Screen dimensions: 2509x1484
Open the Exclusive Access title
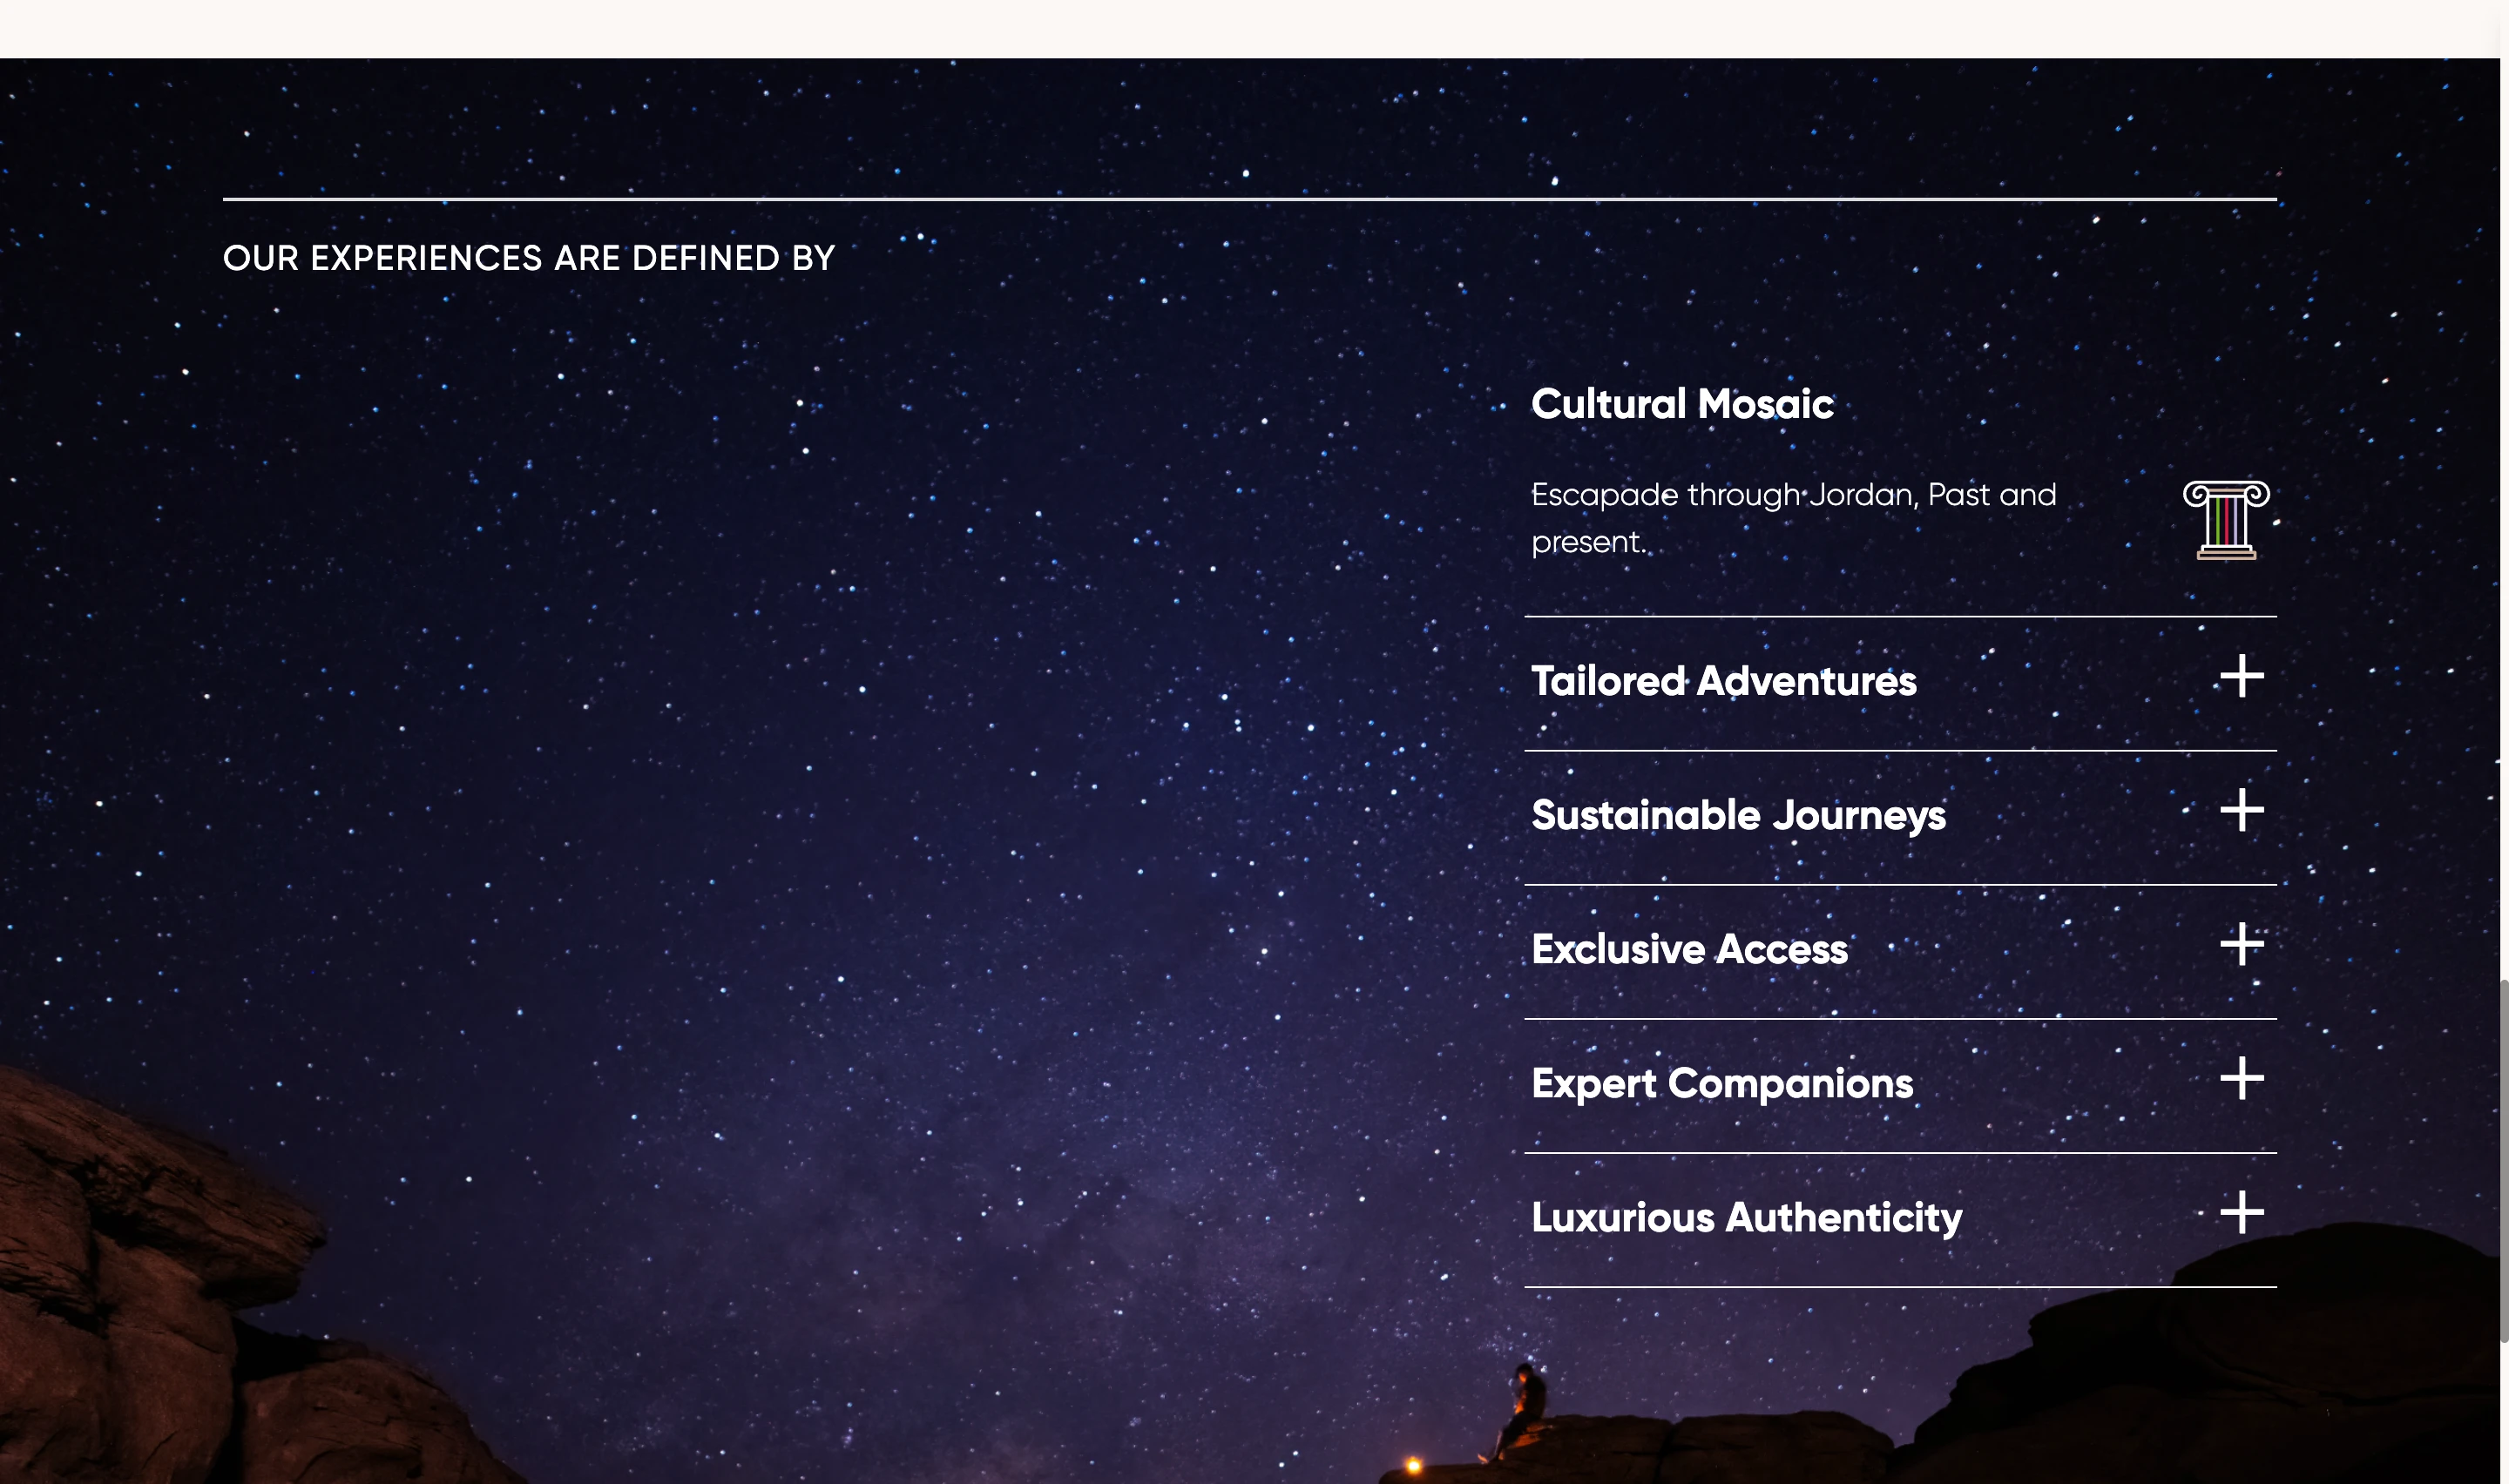click(x=1689, y=949)
